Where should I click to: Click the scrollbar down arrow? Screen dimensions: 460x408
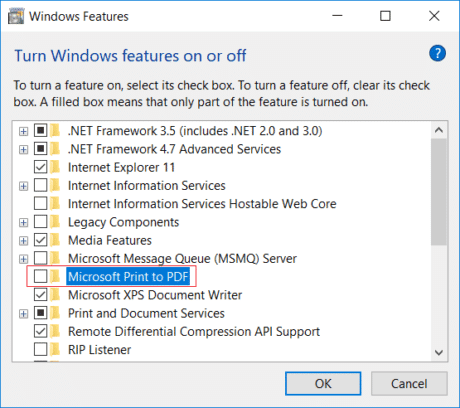click(439, 352)
